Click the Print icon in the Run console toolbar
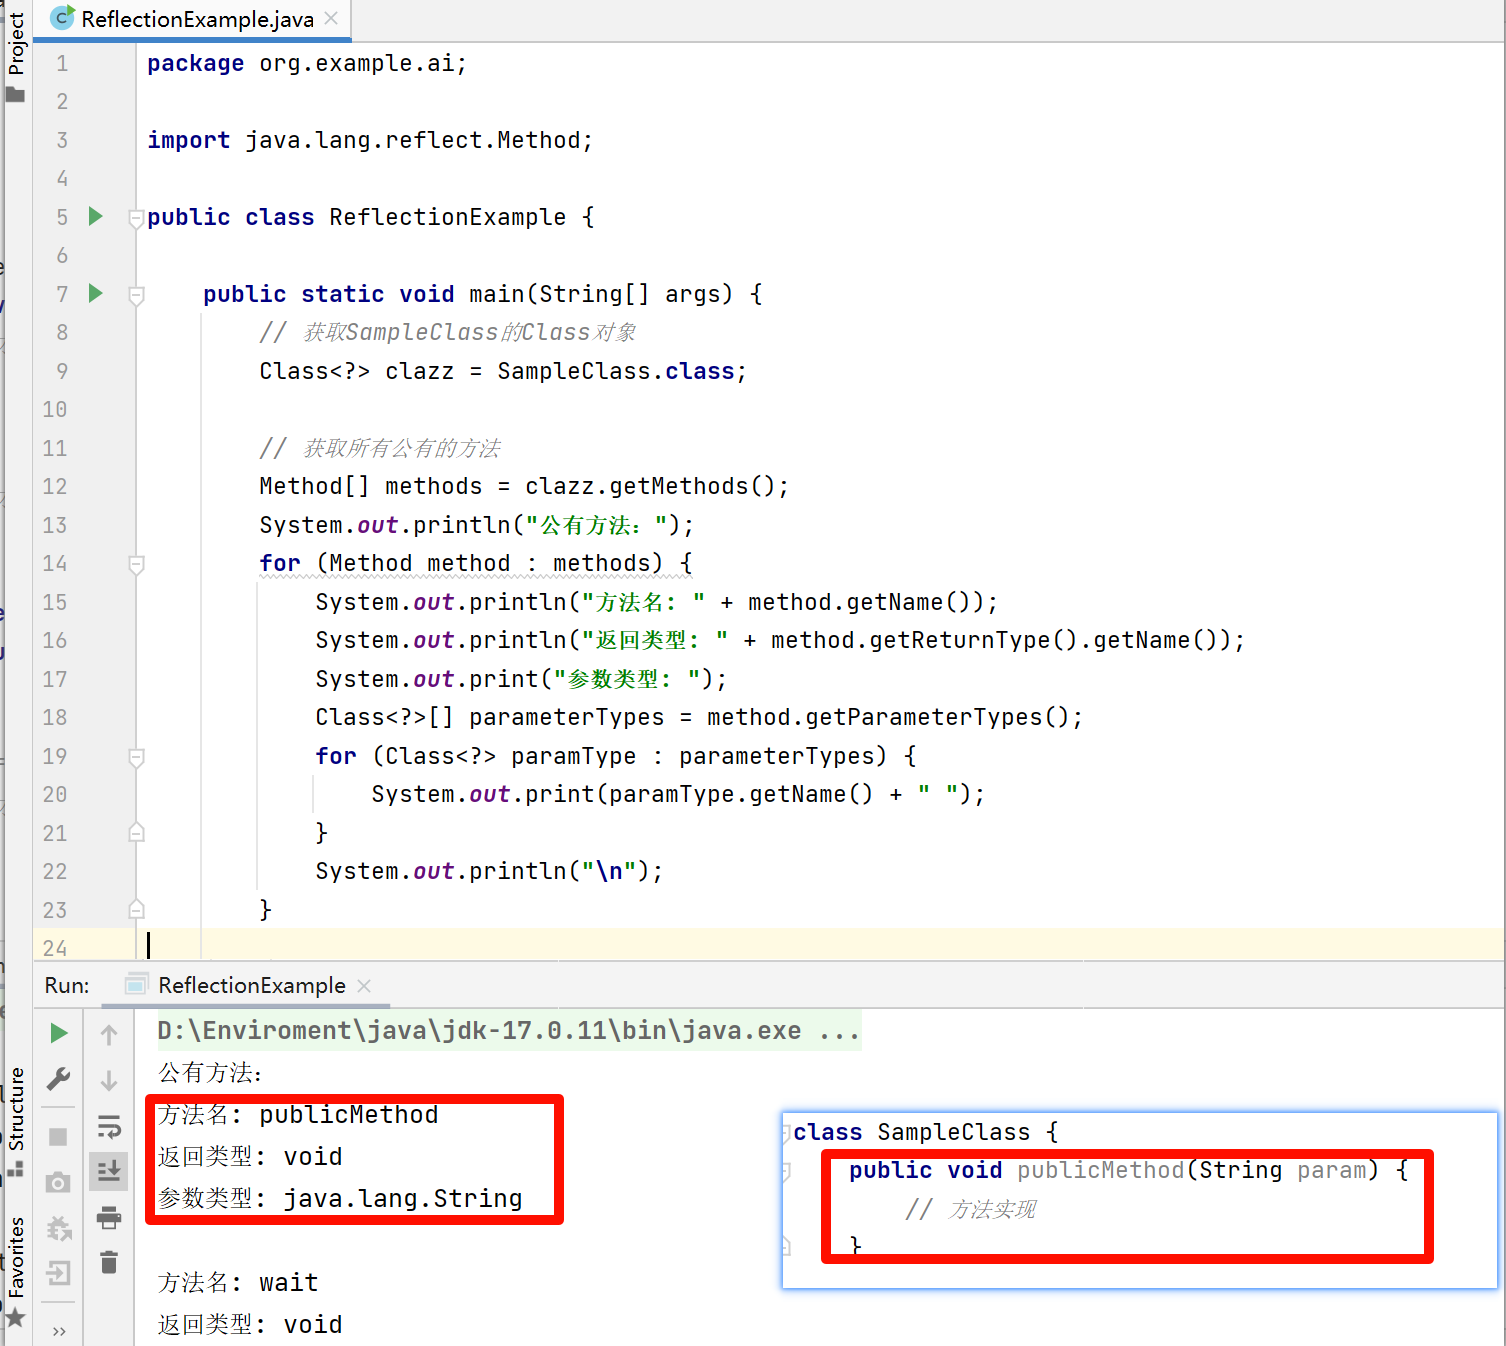Screen dimensions: 1506x1346 click(x=109, y=1217)
